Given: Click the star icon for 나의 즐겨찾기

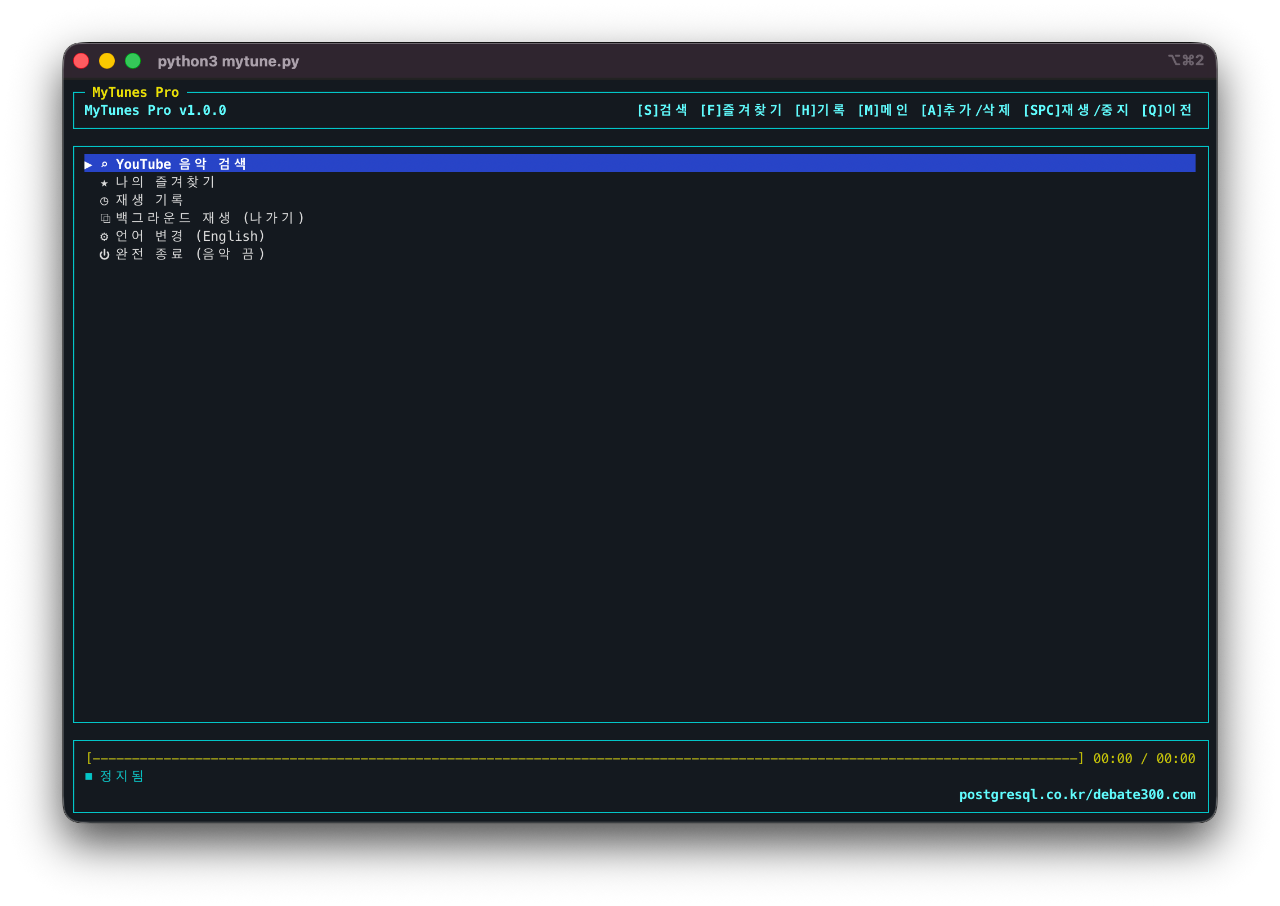Looking at the screenshot, I should point(104,182).
